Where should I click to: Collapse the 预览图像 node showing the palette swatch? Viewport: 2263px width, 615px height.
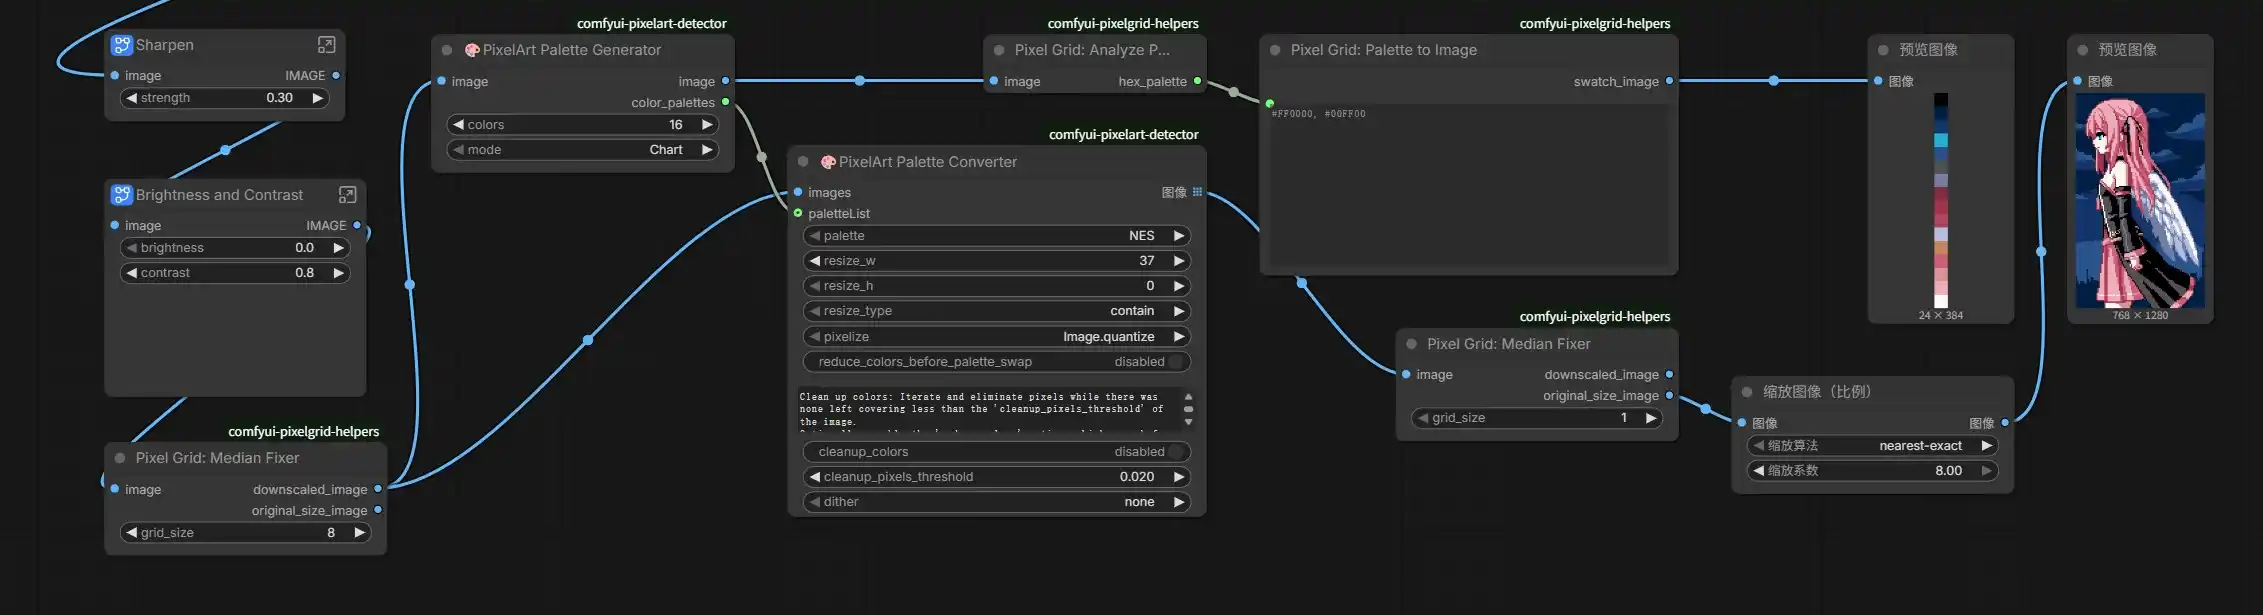1883,50
